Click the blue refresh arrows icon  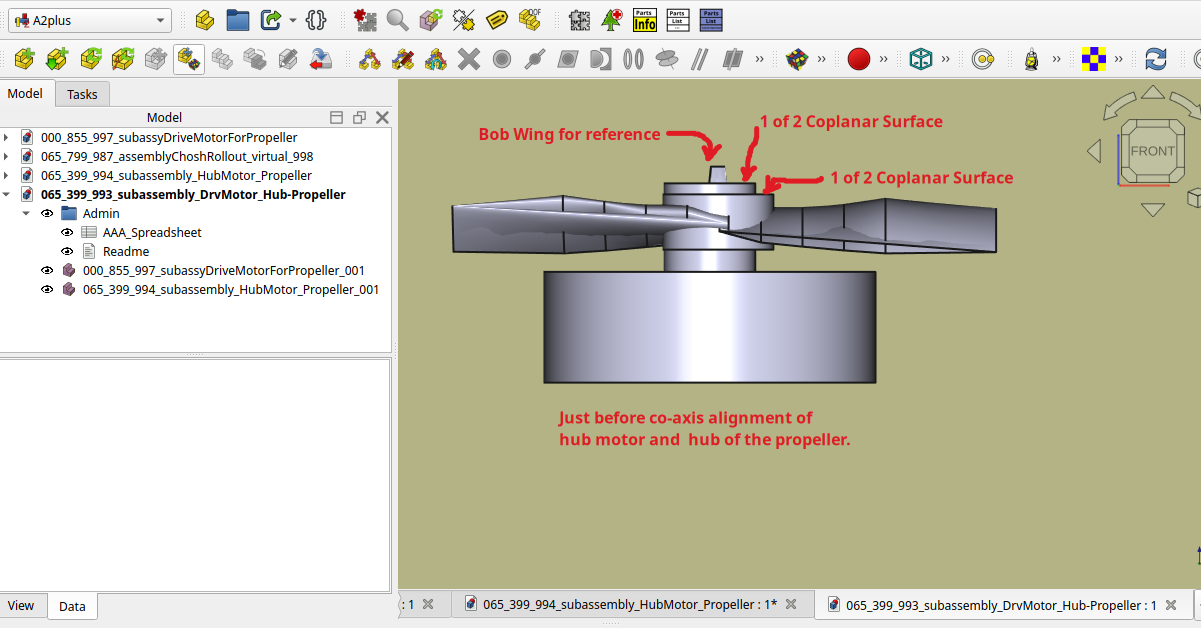coord(1156,59)
